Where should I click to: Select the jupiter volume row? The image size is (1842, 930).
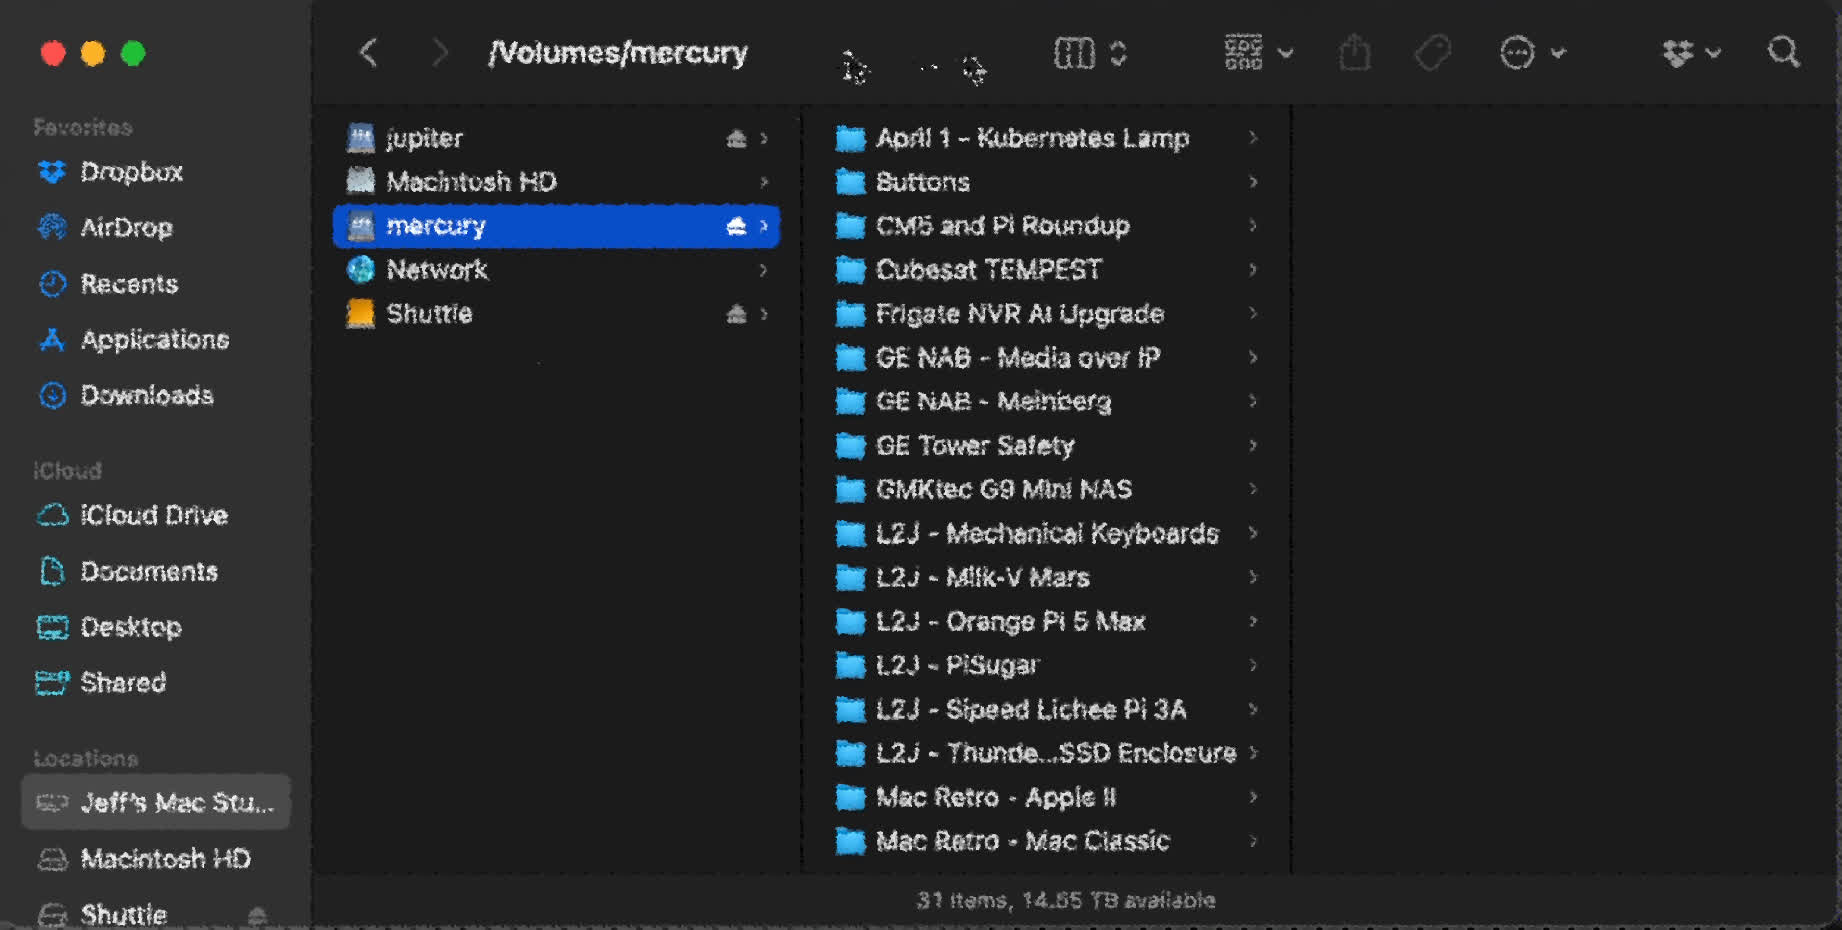[556, 138]
